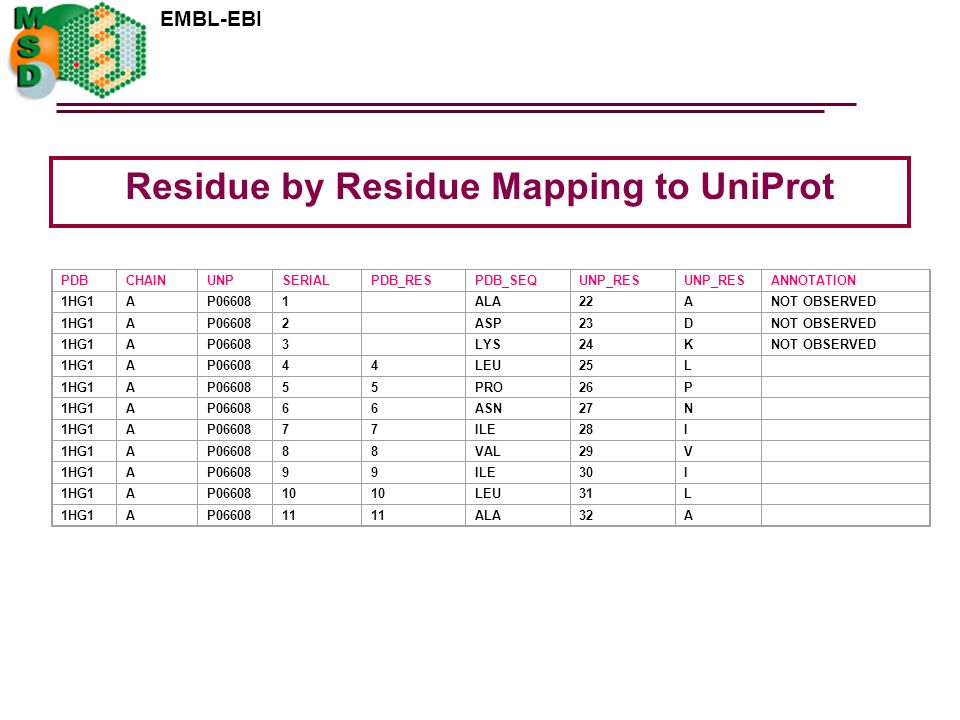This screenshot has height=720, width=960.
Task: Click the UniProt residue number 22
Action: click(x=586, y=301)
